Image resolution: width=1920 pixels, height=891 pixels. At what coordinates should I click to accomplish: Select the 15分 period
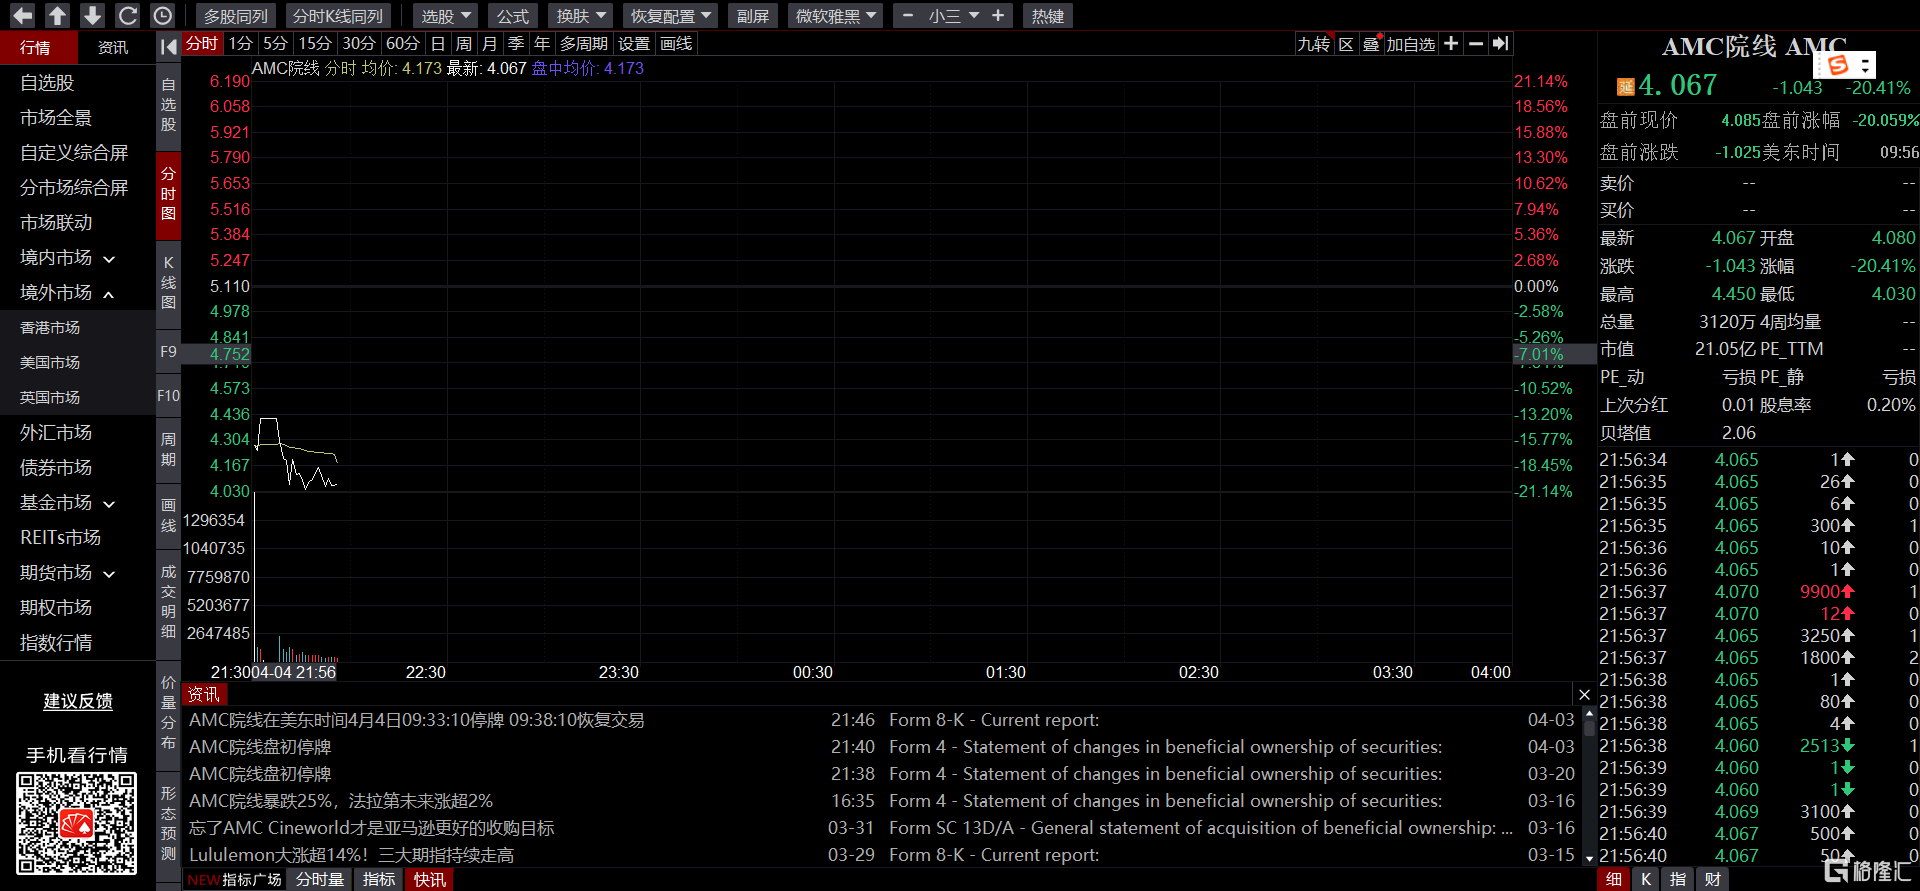click(x=315, y=44)
